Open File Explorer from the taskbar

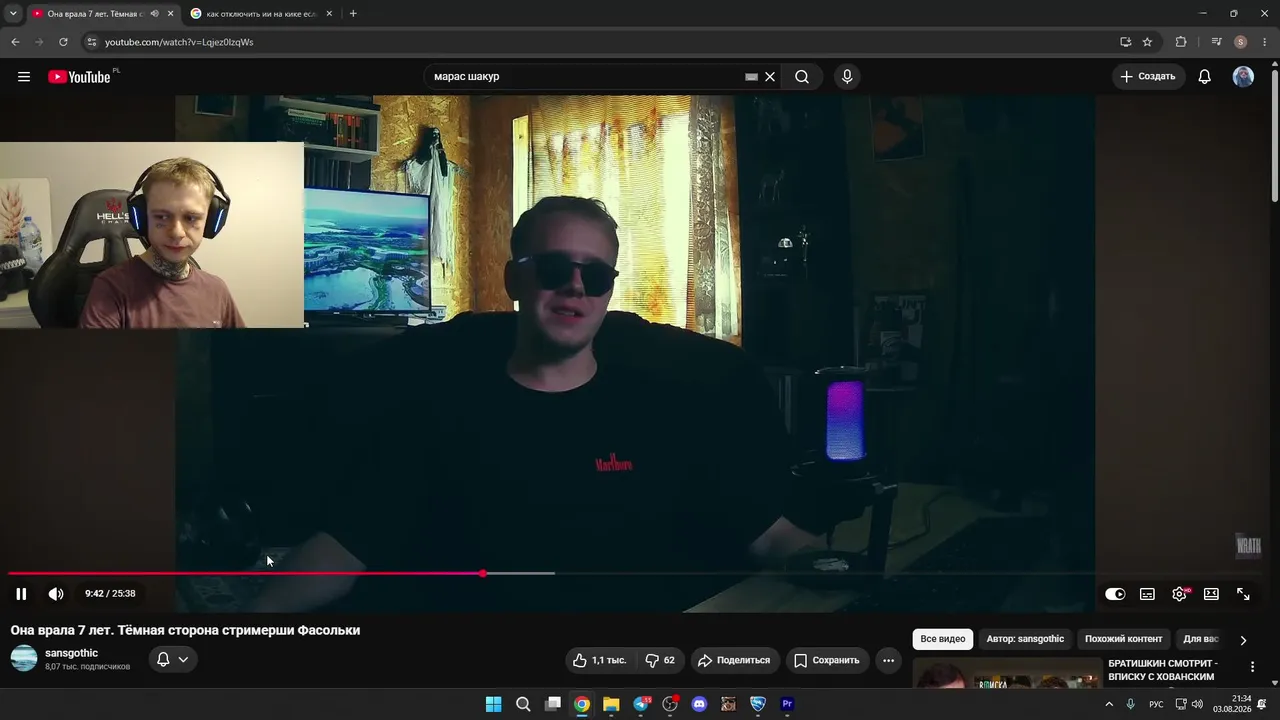click(x=611, y=704)
